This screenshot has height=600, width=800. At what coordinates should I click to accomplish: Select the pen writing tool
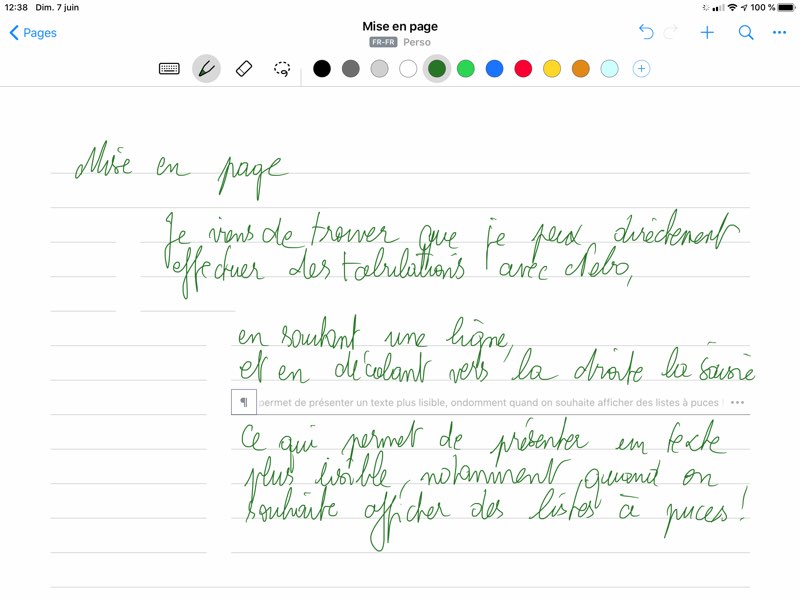pos(206,69)
